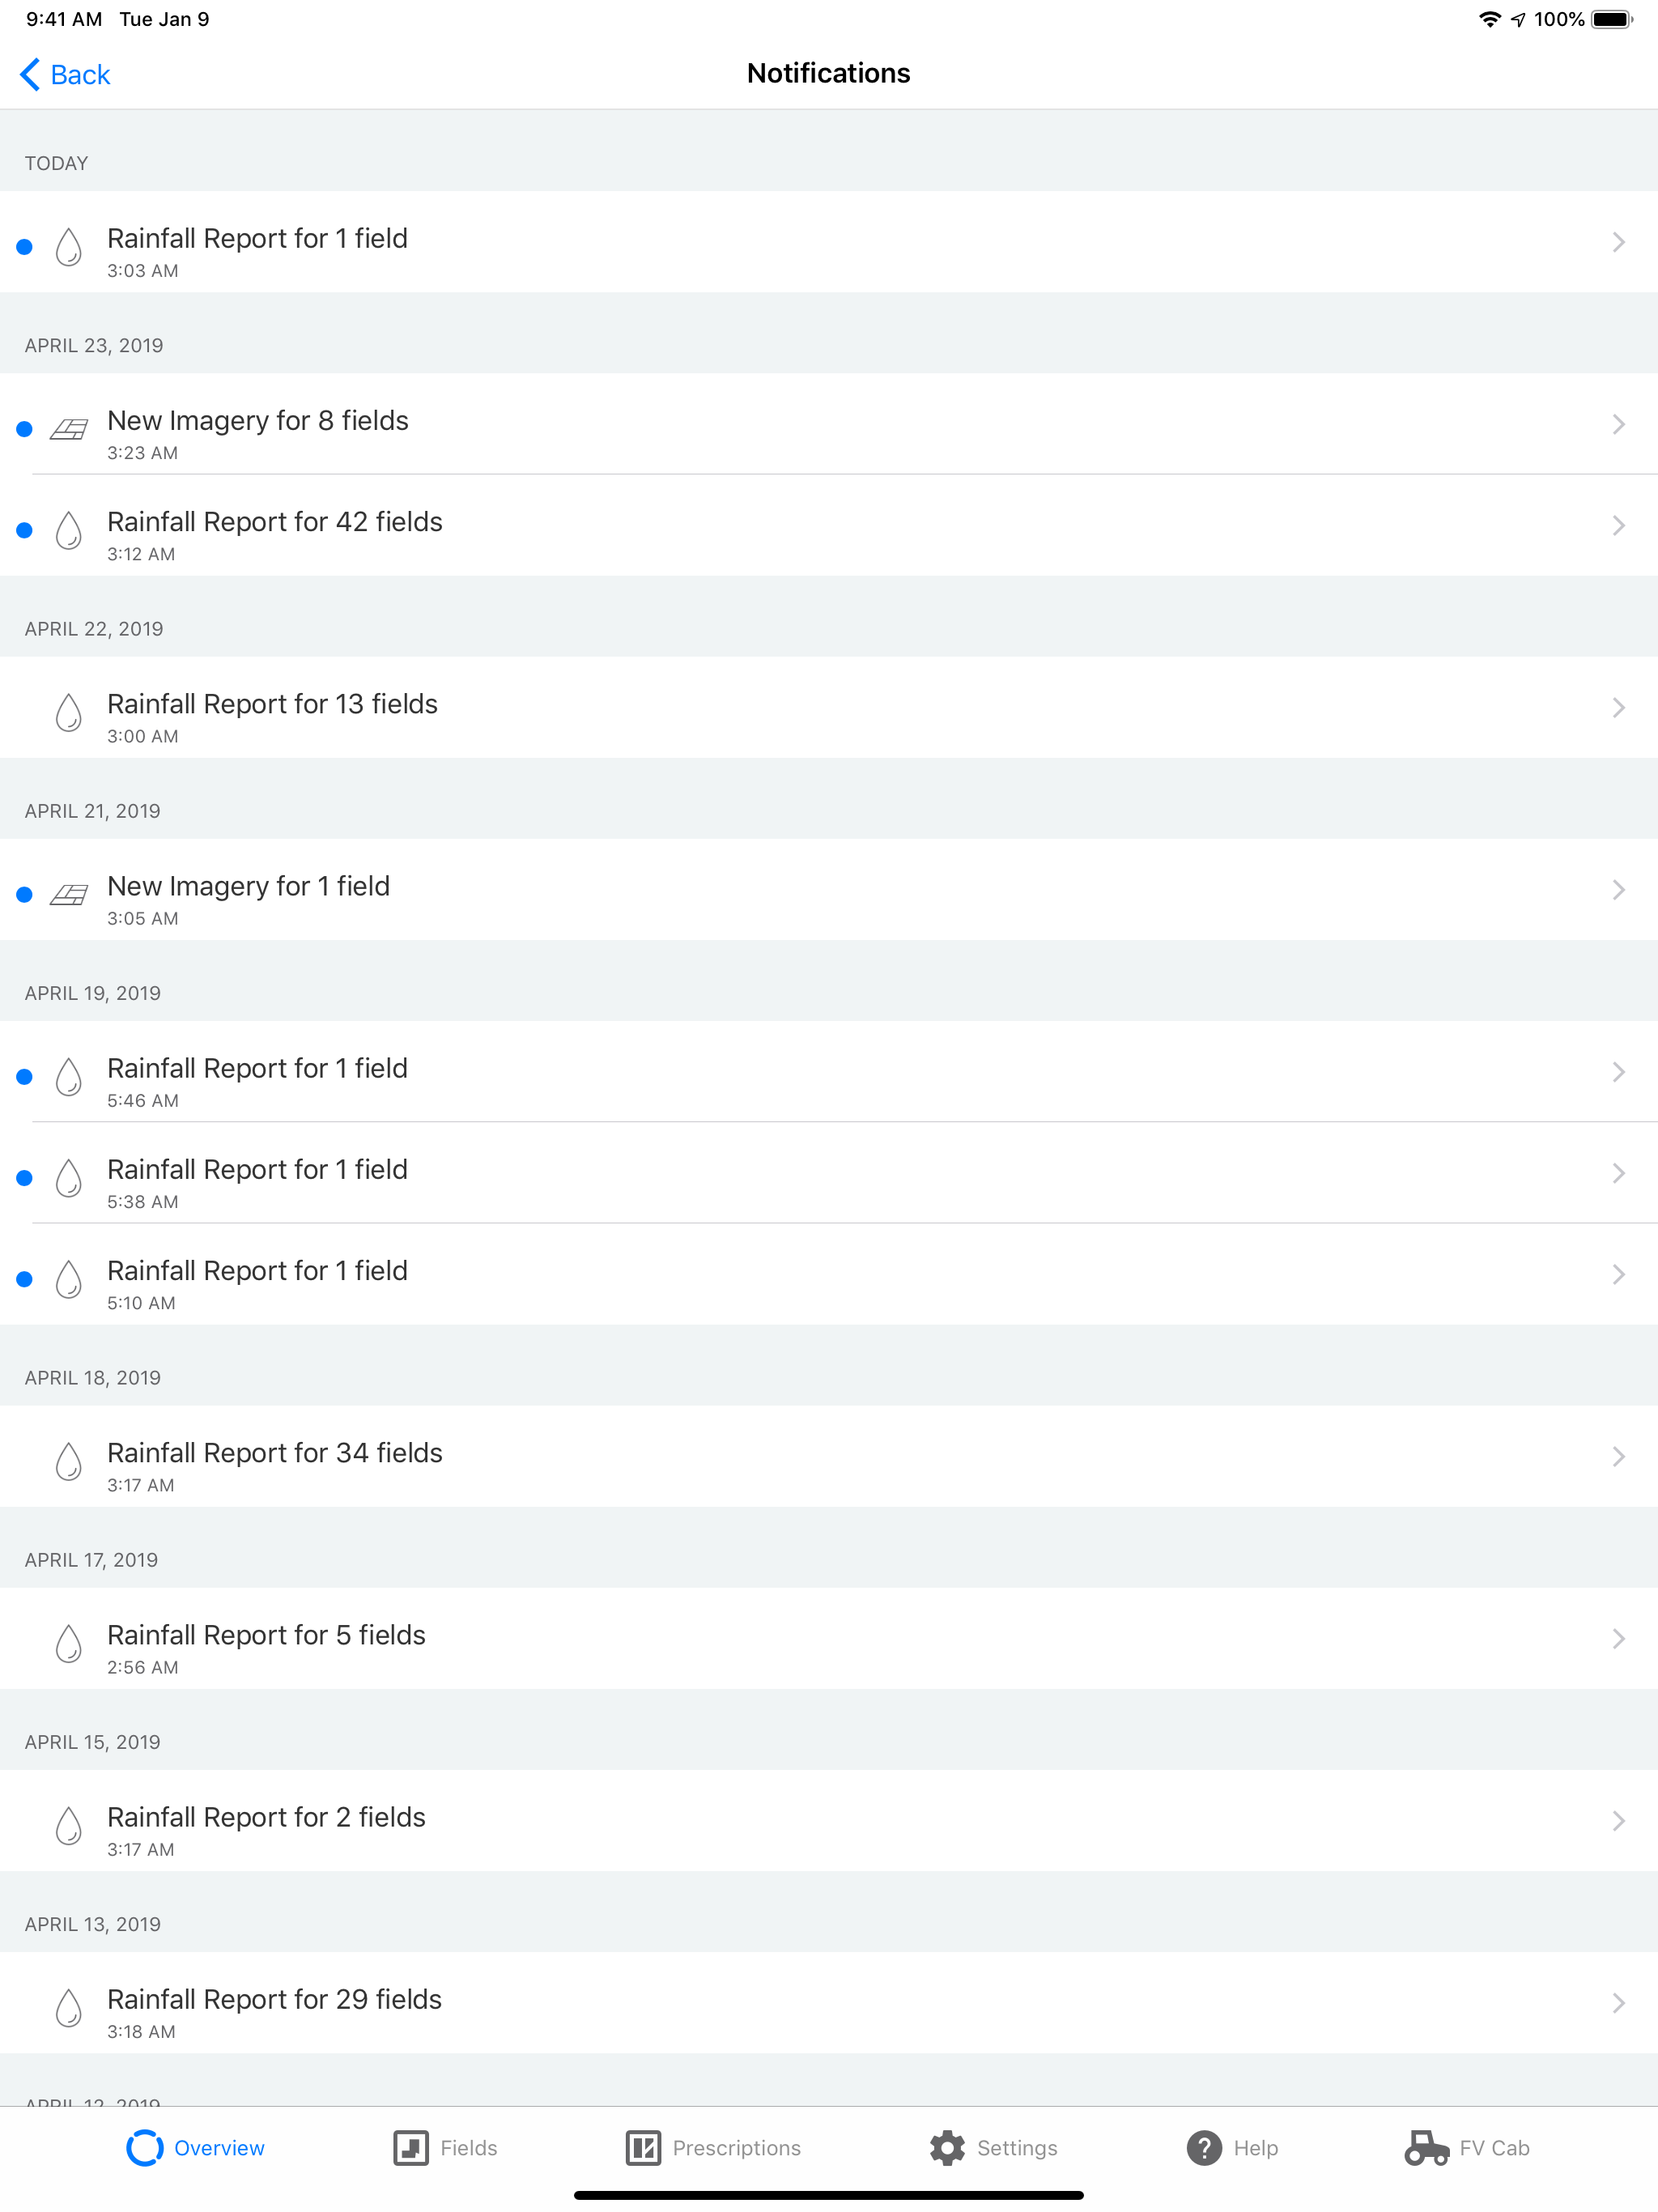The width and height of the screenshot is (1658, 2212).
Task: Open the FV Cab tractor icon
Action: 1426,2147
